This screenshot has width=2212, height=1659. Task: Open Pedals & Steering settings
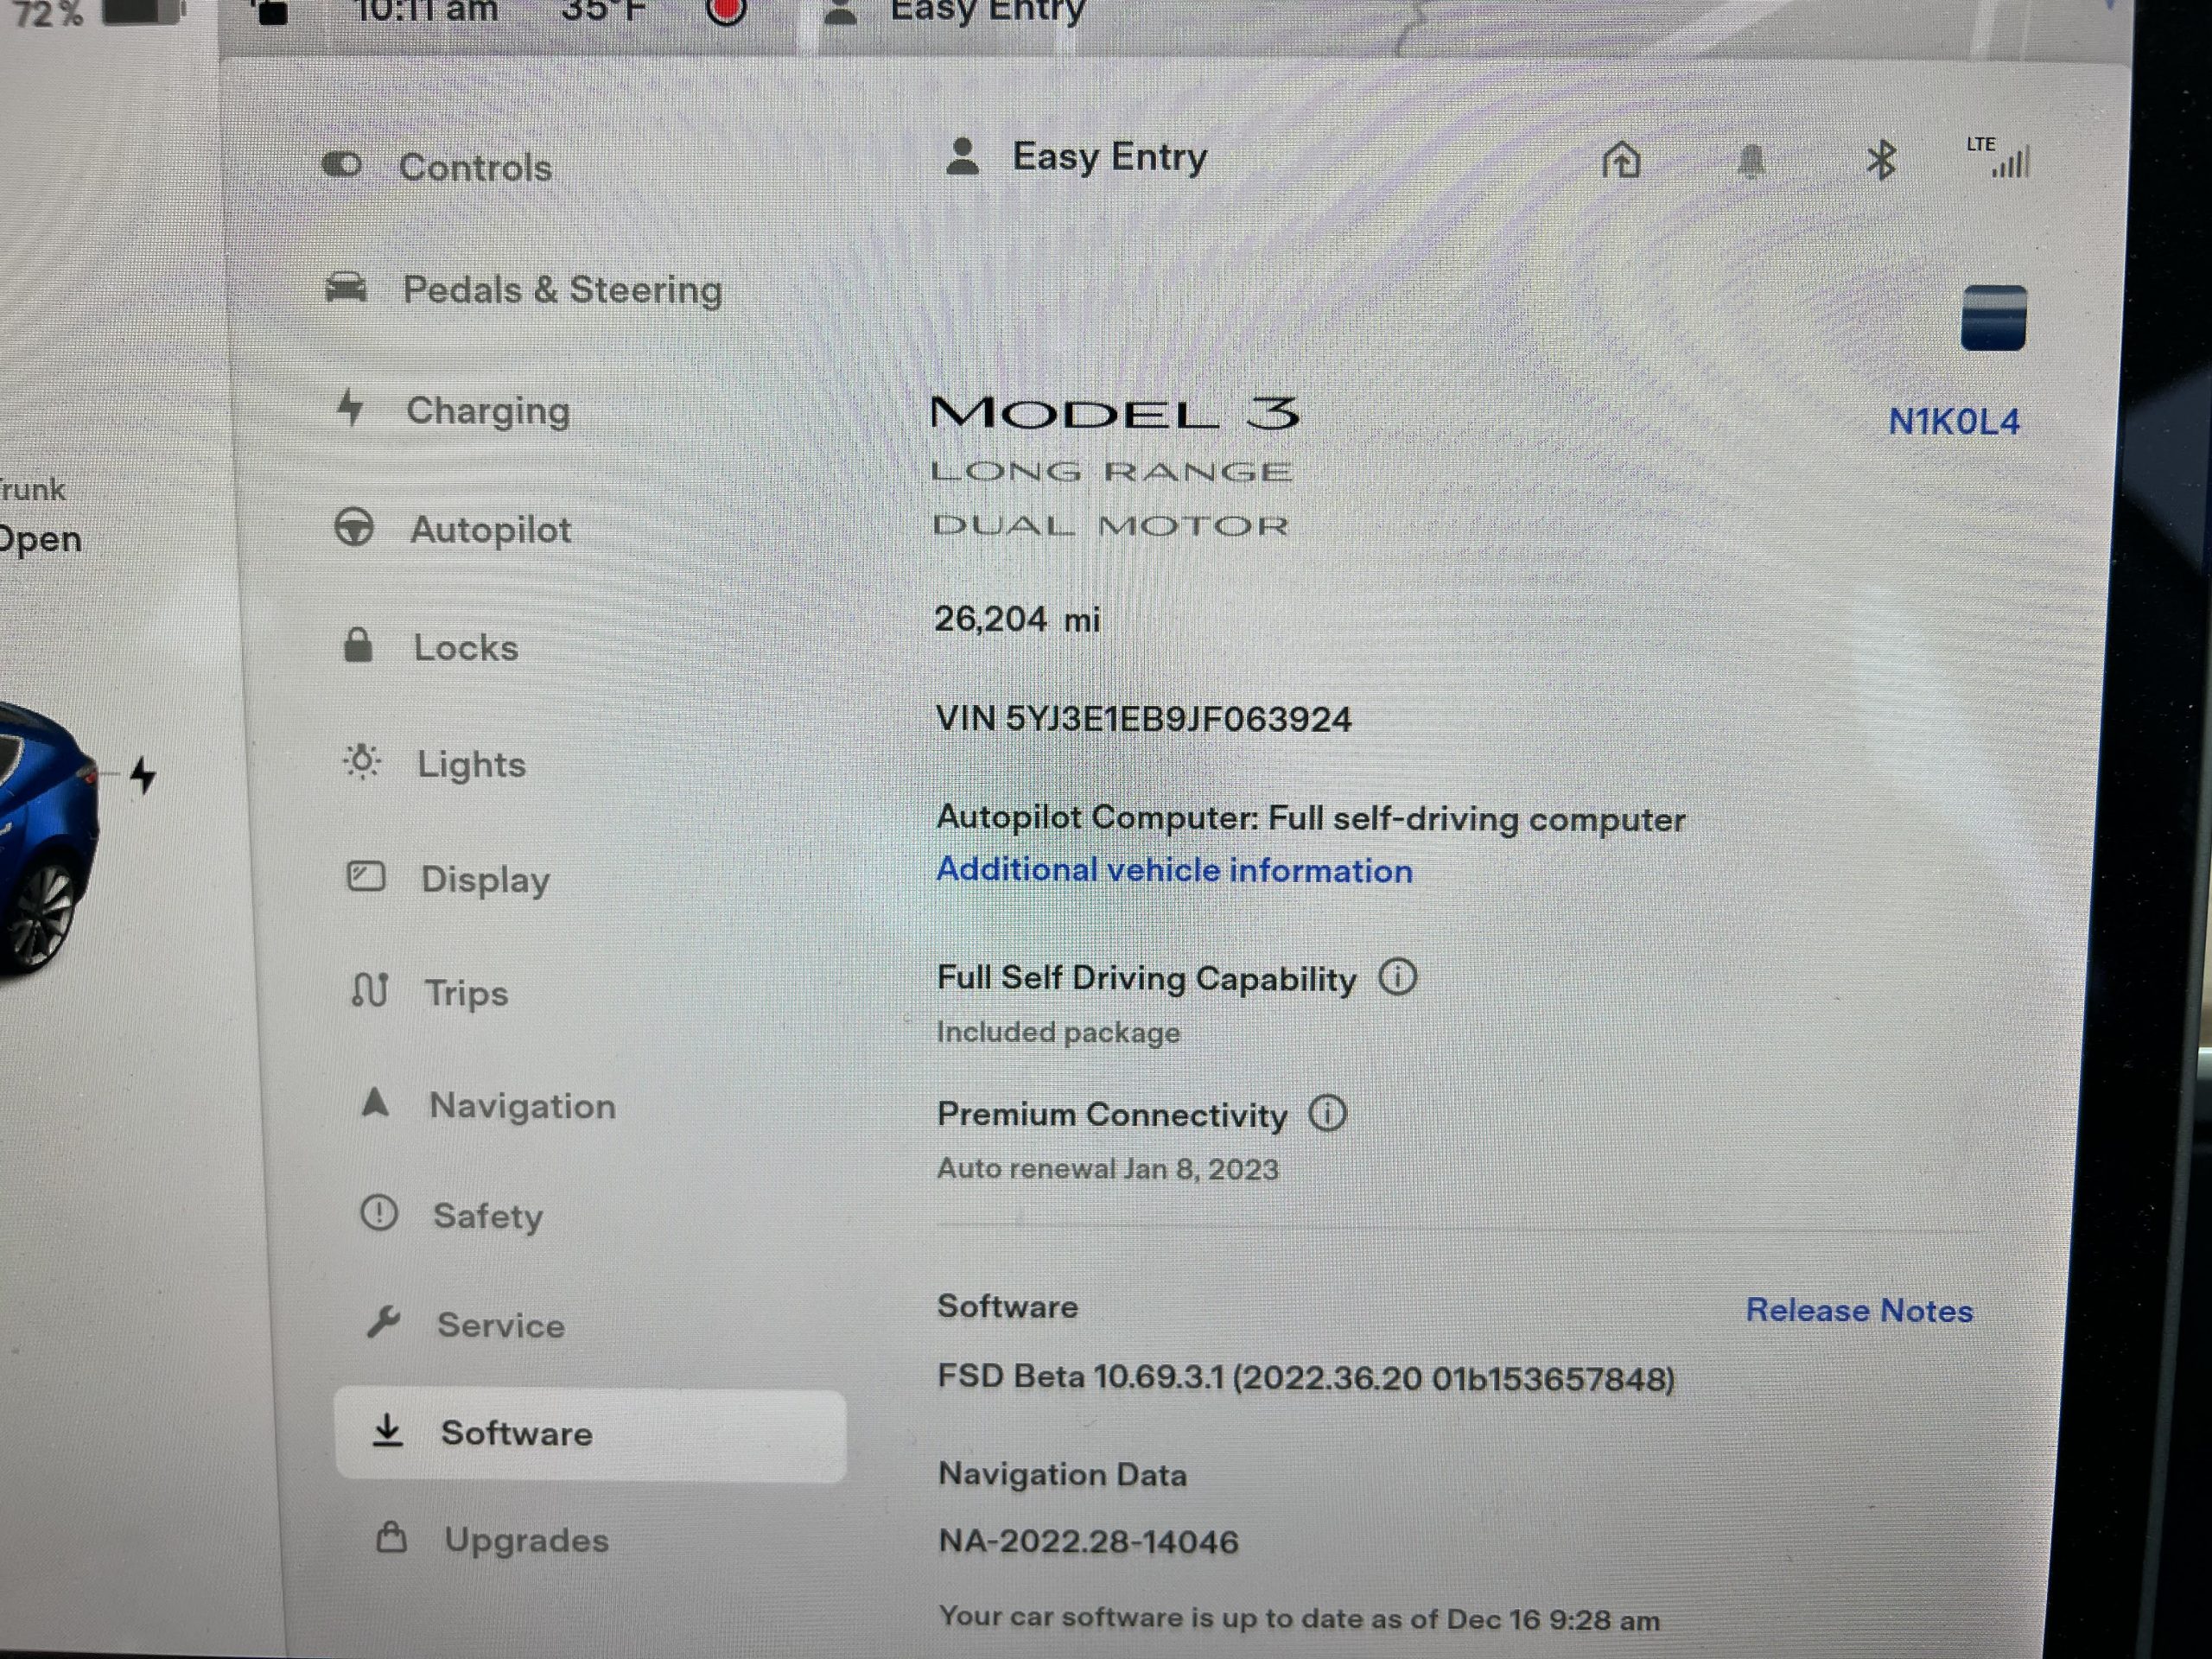(561, 290)
